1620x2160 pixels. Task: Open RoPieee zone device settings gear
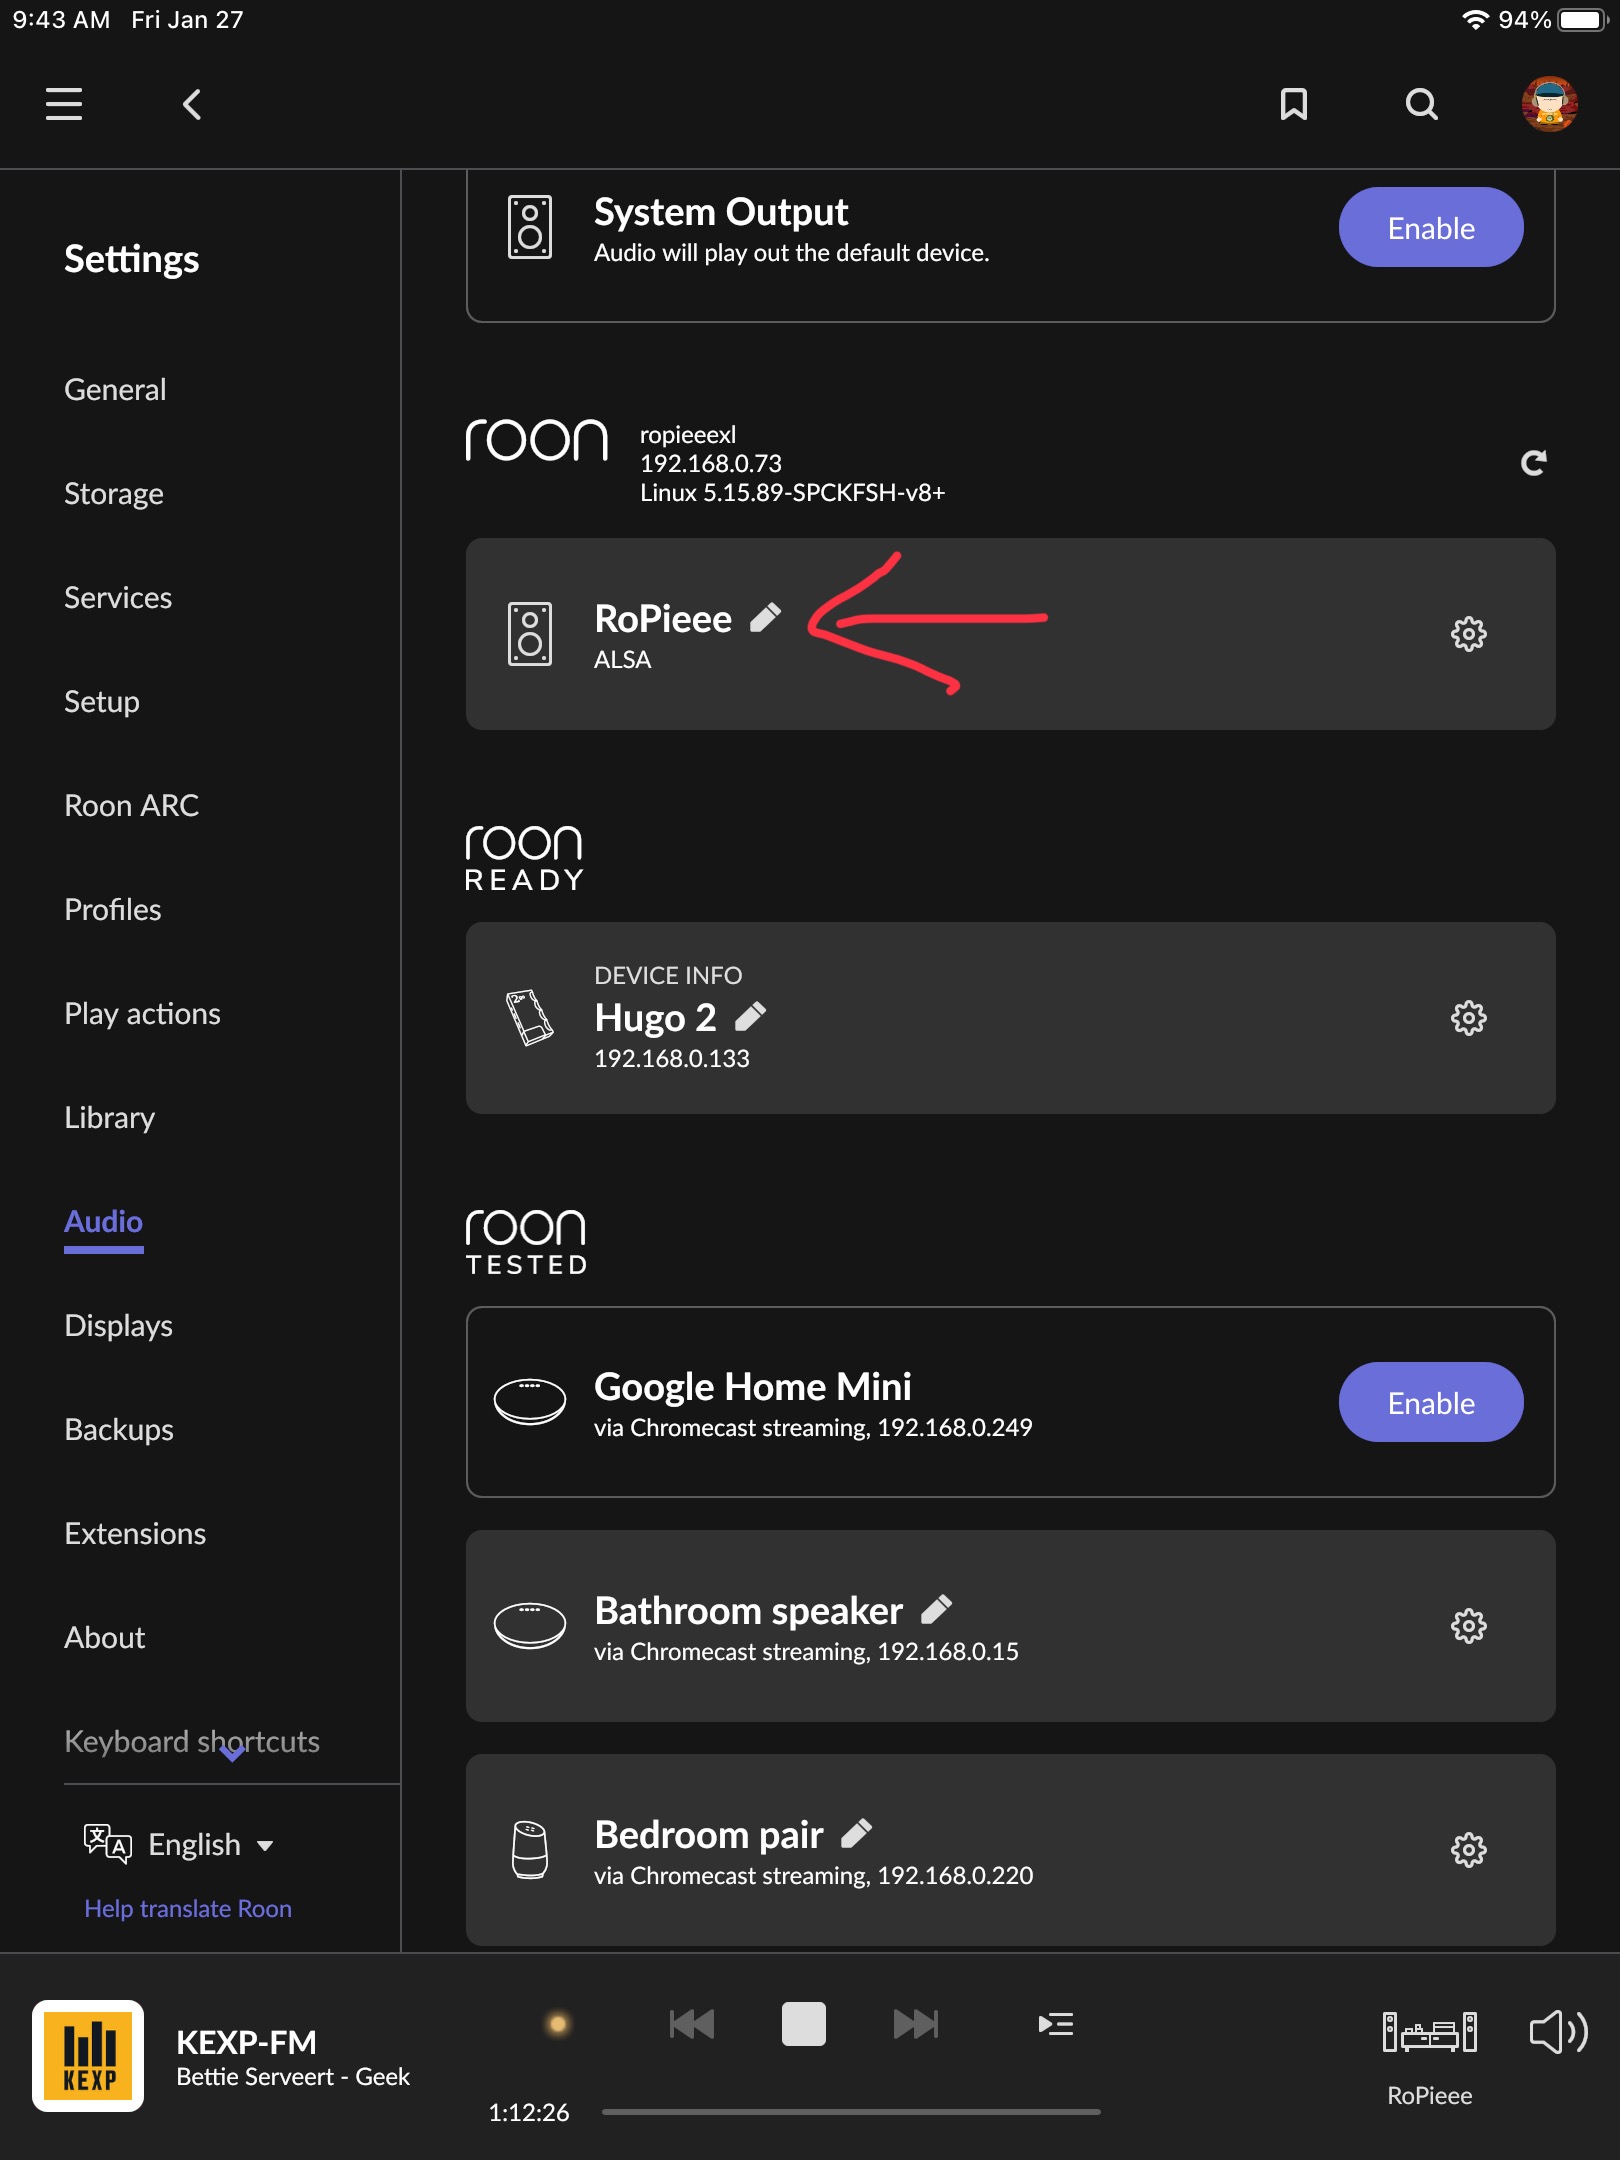pyautogui.click(x=1468, y=634)
